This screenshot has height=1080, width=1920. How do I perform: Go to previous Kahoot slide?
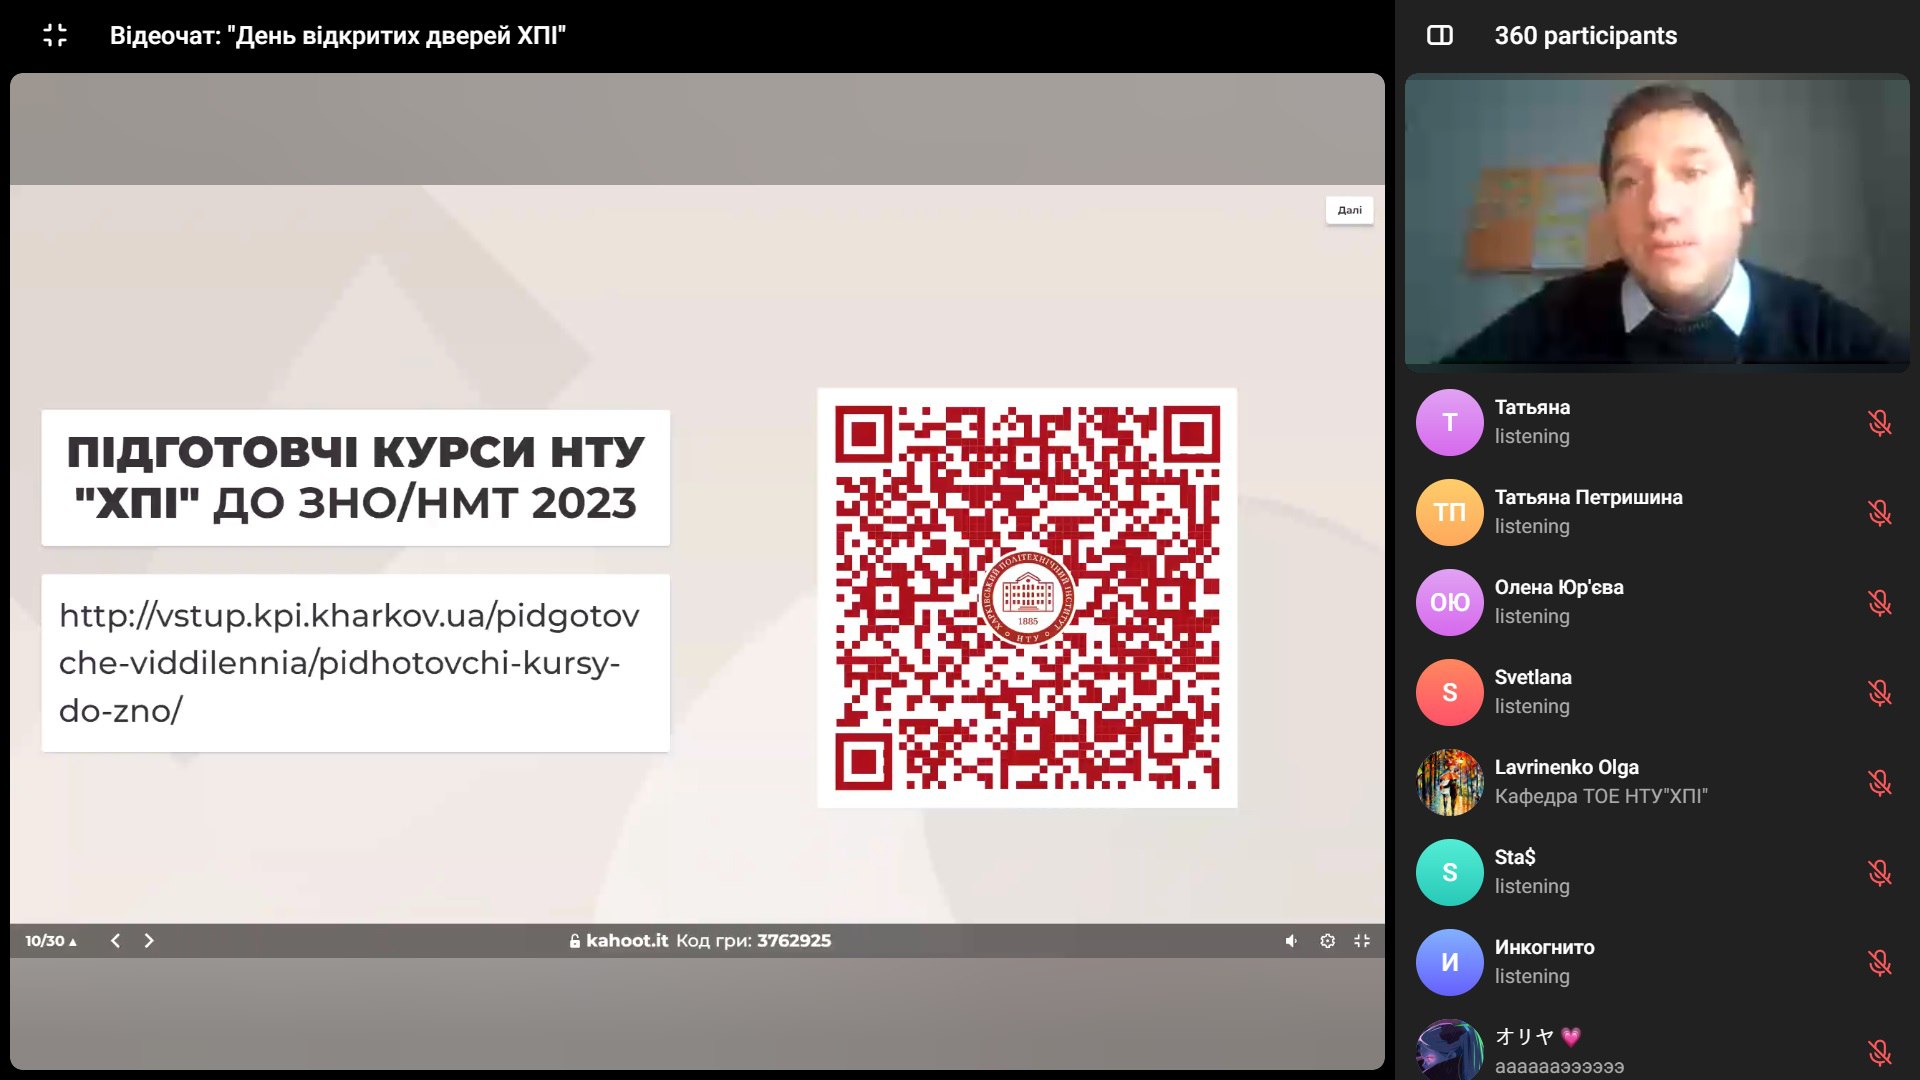(x=116, y=941)
